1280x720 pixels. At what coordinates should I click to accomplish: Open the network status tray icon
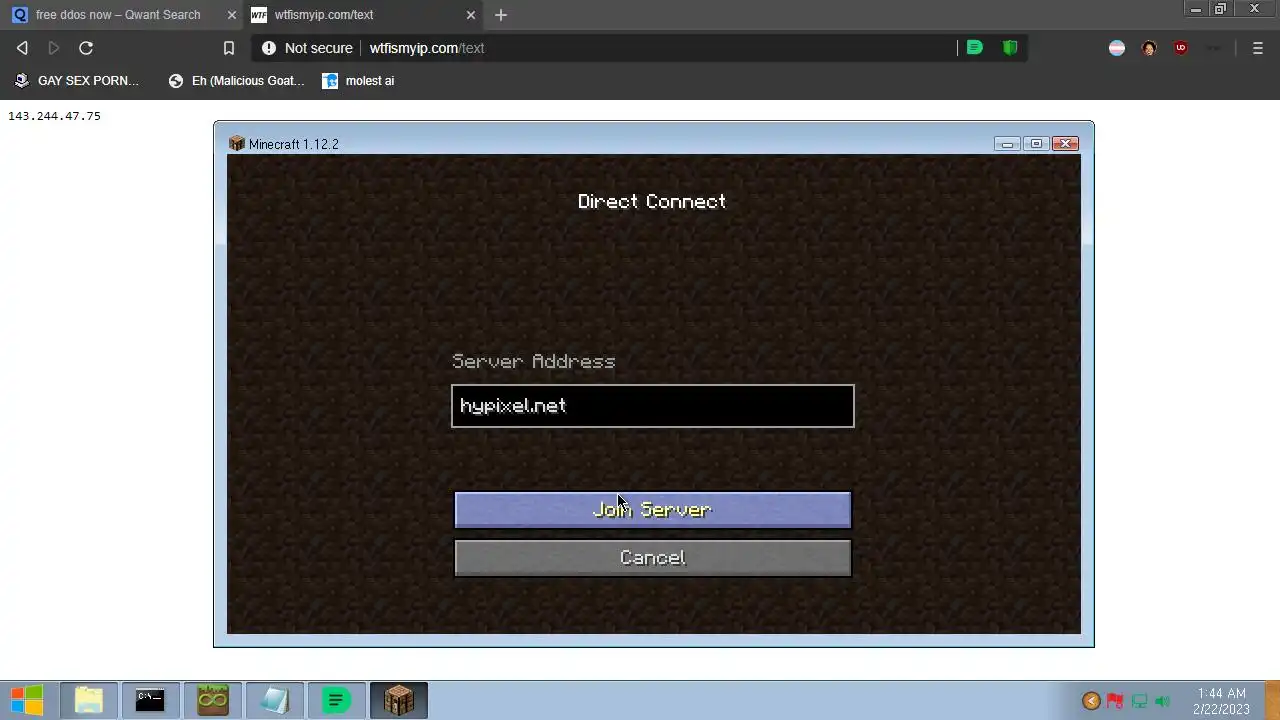tap(1139, 701)
